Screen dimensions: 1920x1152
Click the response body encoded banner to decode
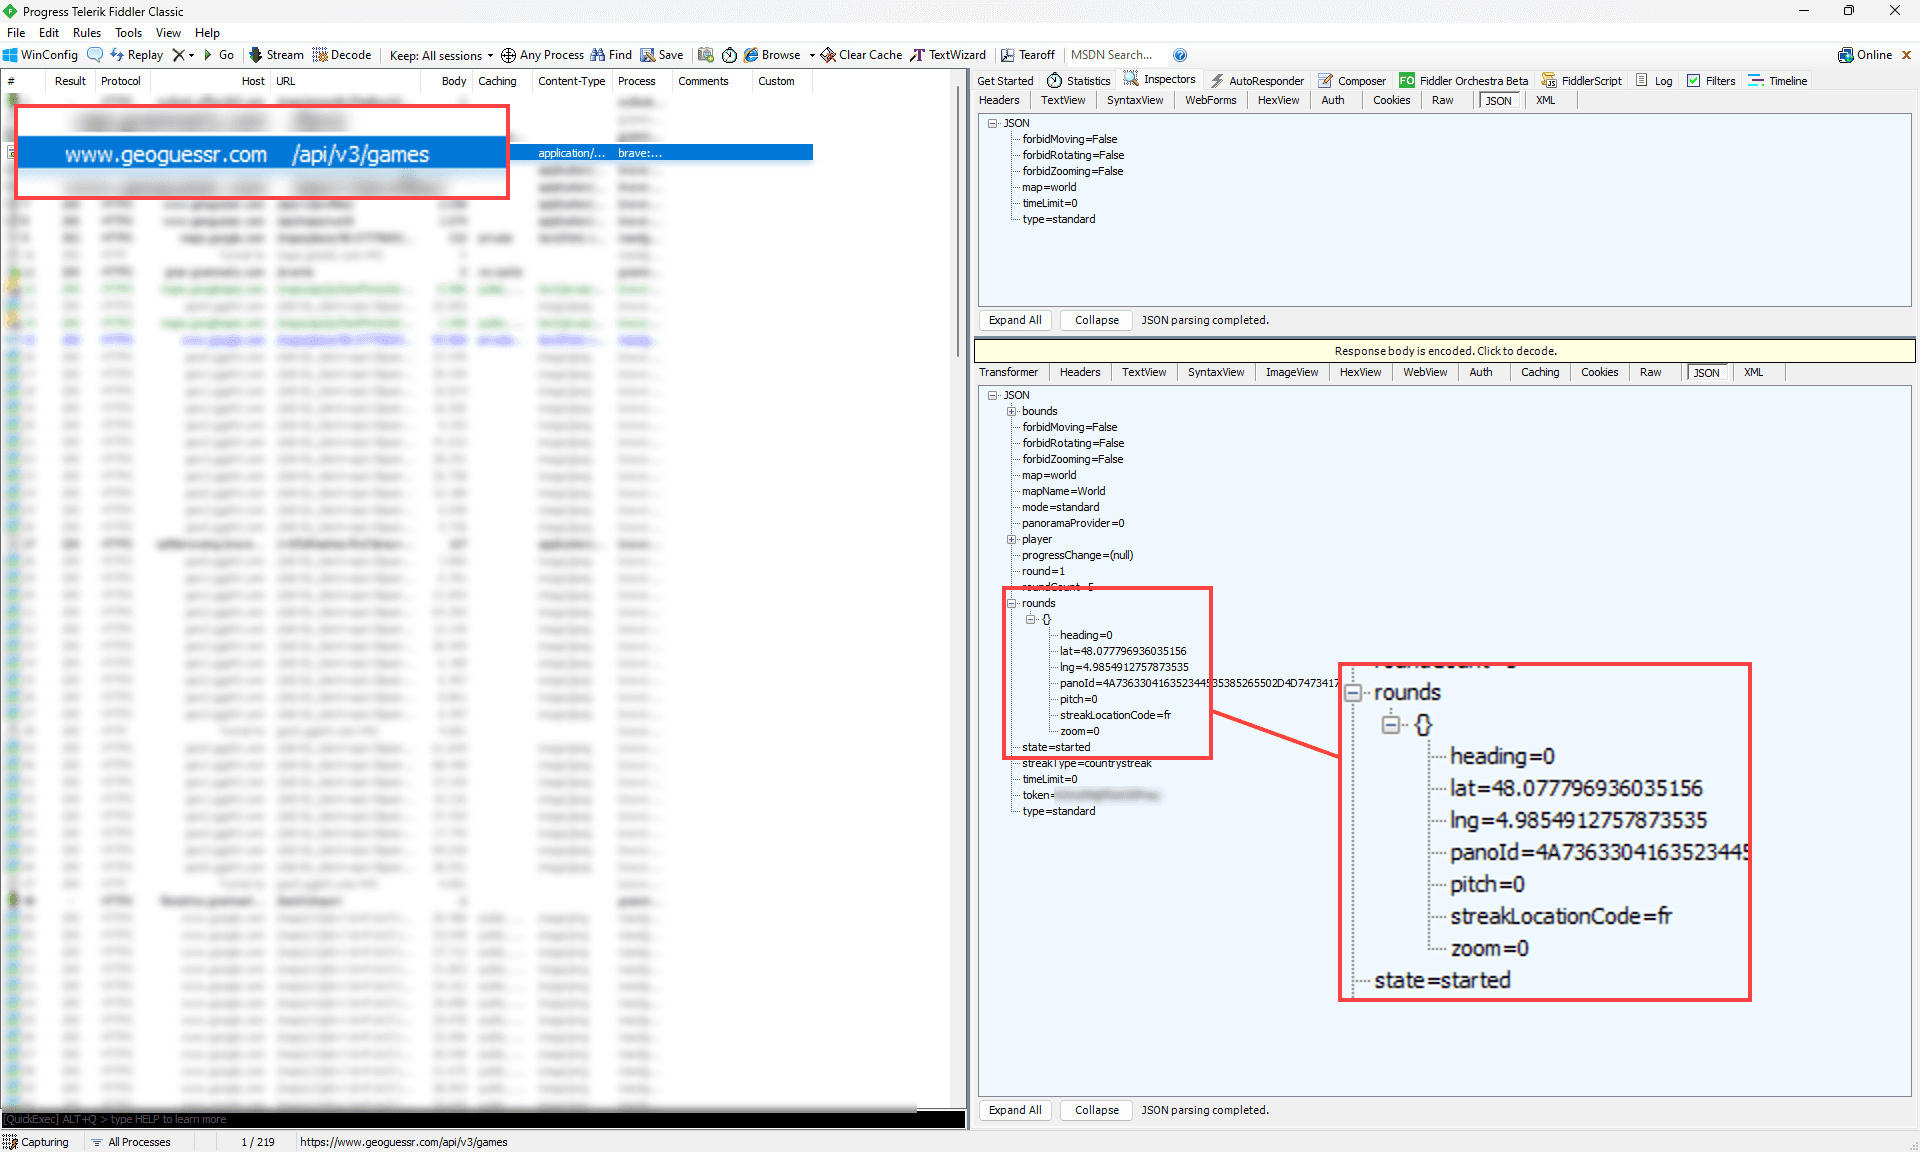tap(1445, 351)
